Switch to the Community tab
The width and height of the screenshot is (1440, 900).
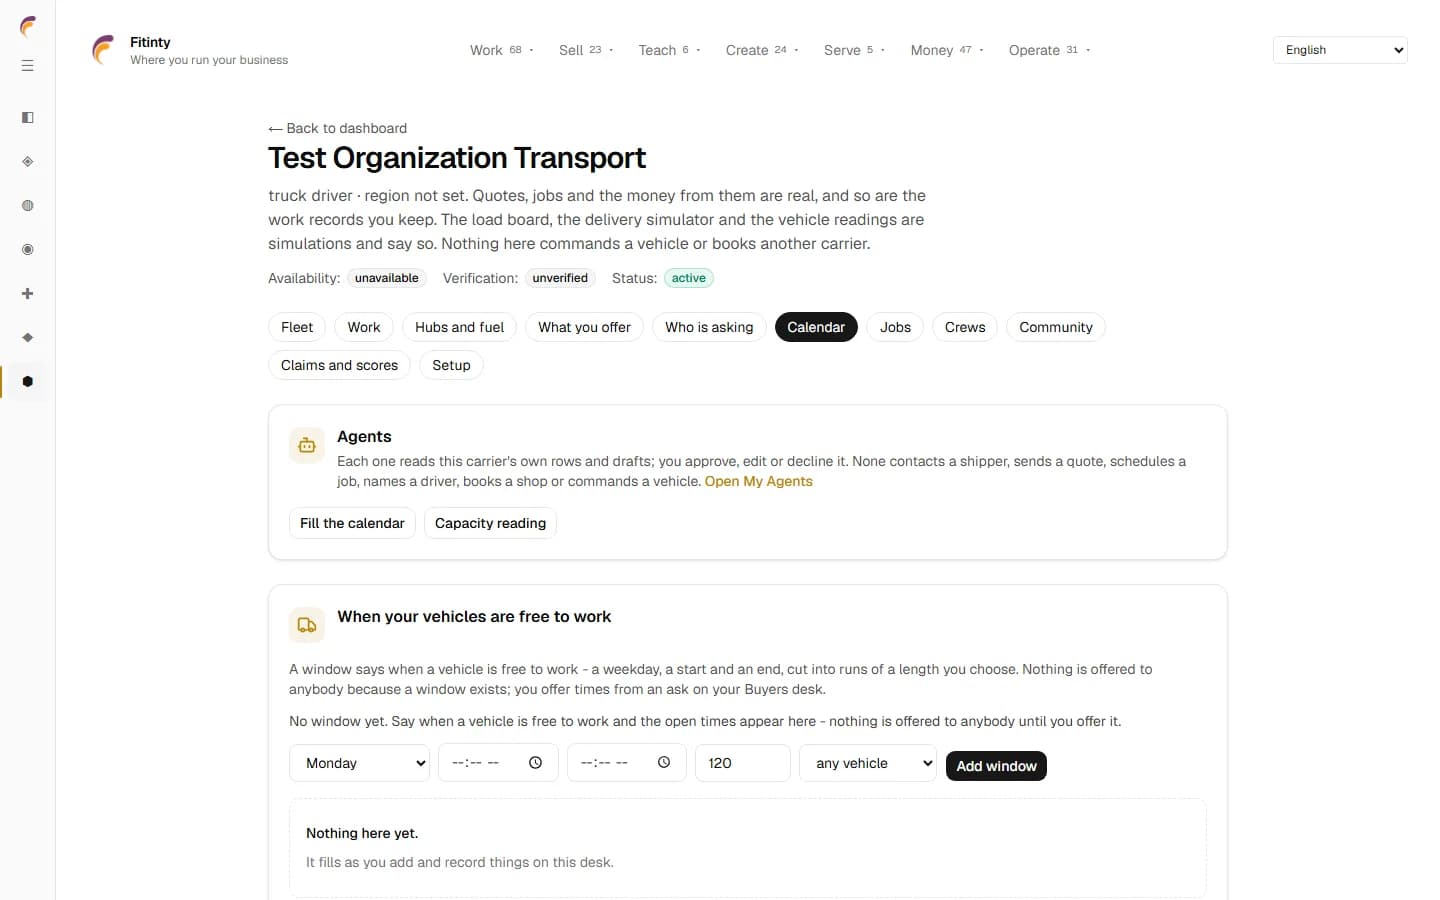tap(1056, 327)
